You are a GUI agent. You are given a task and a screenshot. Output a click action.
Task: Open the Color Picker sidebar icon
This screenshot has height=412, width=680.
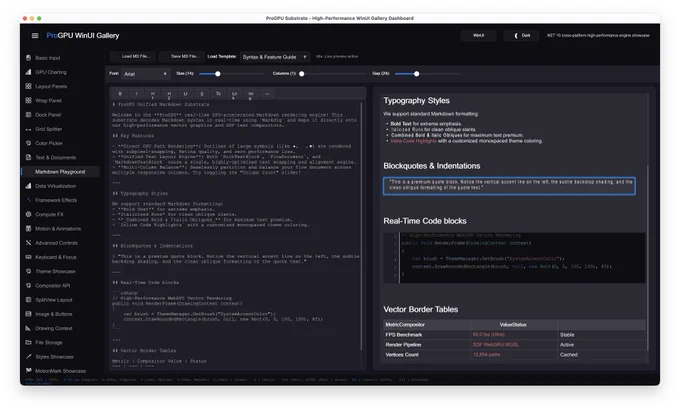(x=28, y=143)
